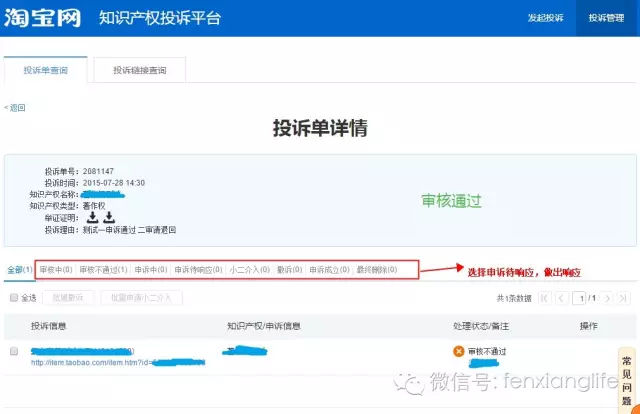Filter by 撤诉(0)
Image resolution: width=640 pixels, height=414 pixels.
pos(289,269)
